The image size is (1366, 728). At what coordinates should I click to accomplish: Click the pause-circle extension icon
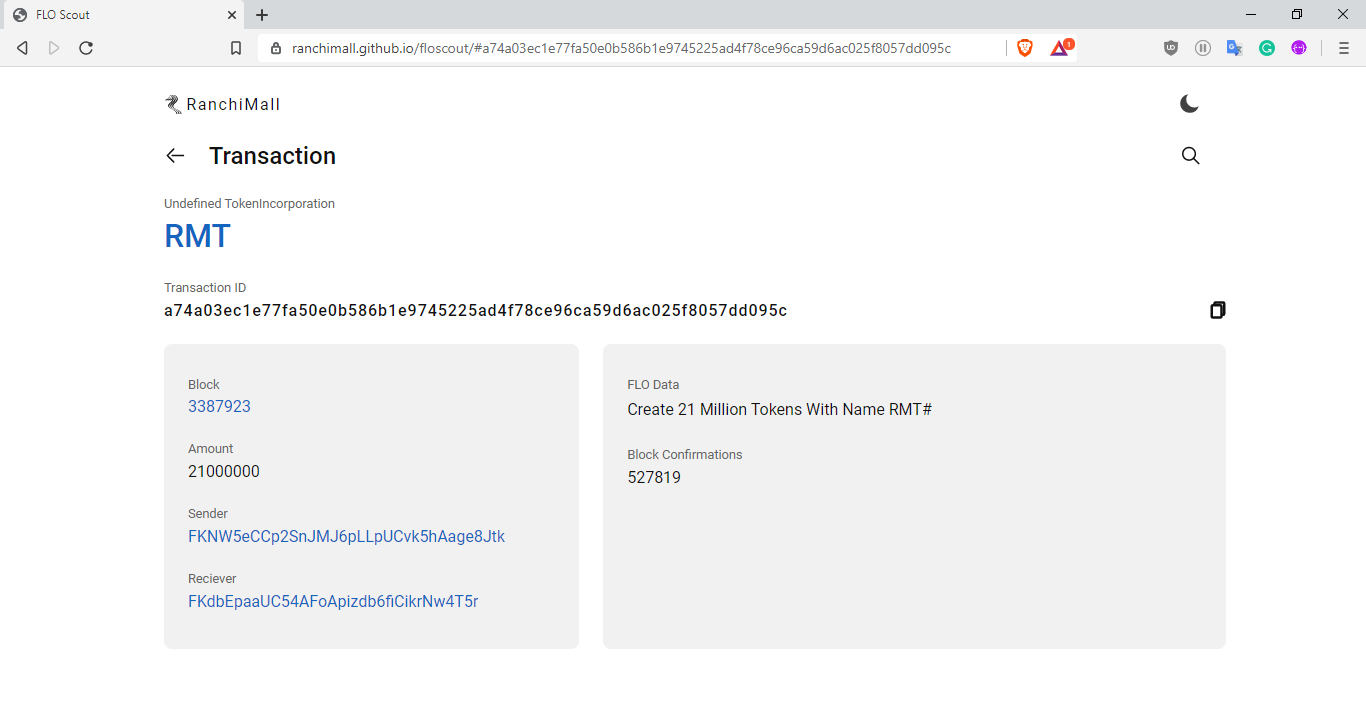[1203, 48]
